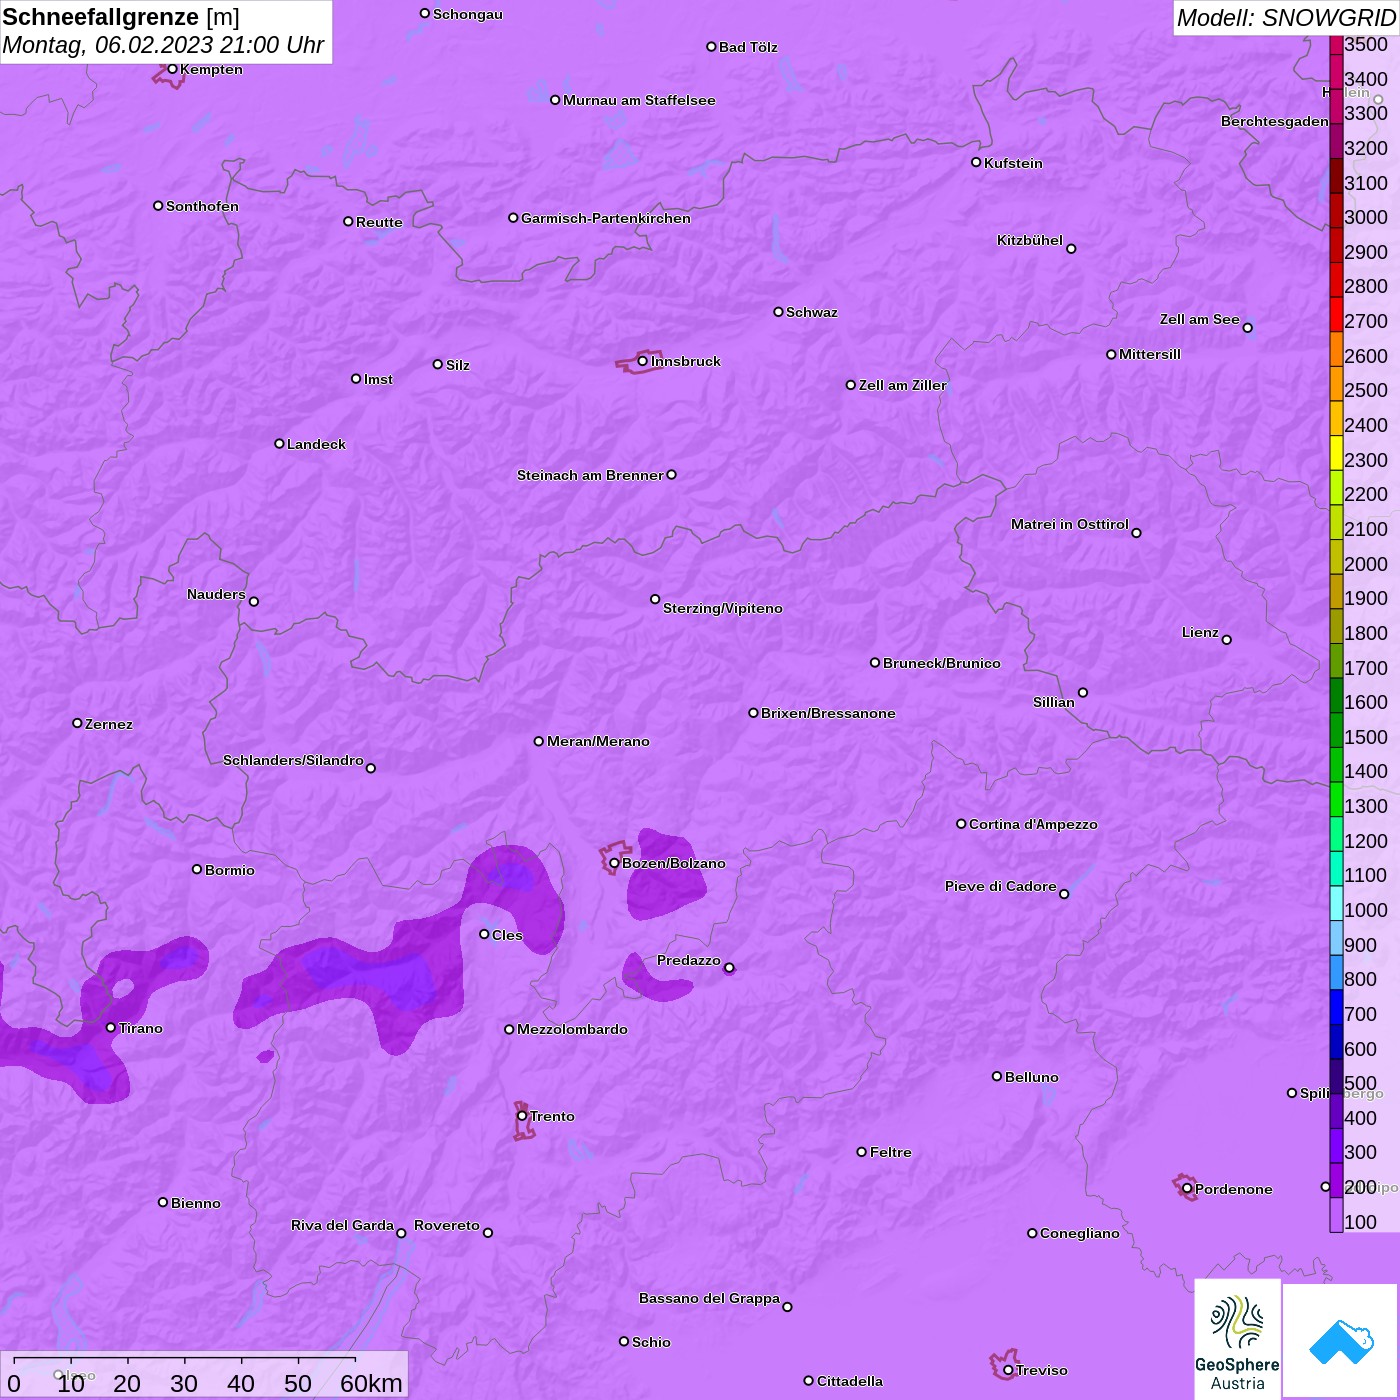Click the "Sterzing/Vipiteno" label
The width and height of the screenshot is (1400, 1400).
click(x=723, y=608)
